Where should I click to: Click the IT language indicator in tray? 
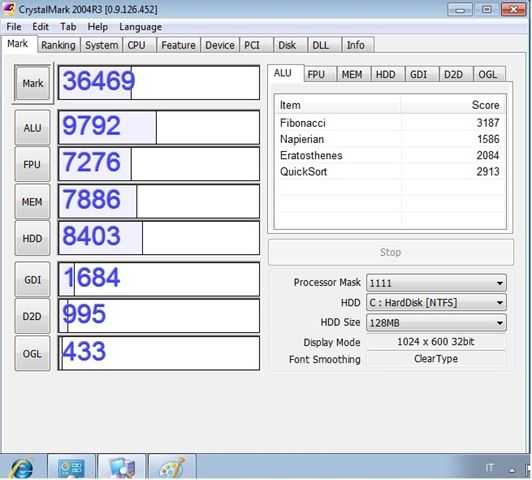coord(489,468)
